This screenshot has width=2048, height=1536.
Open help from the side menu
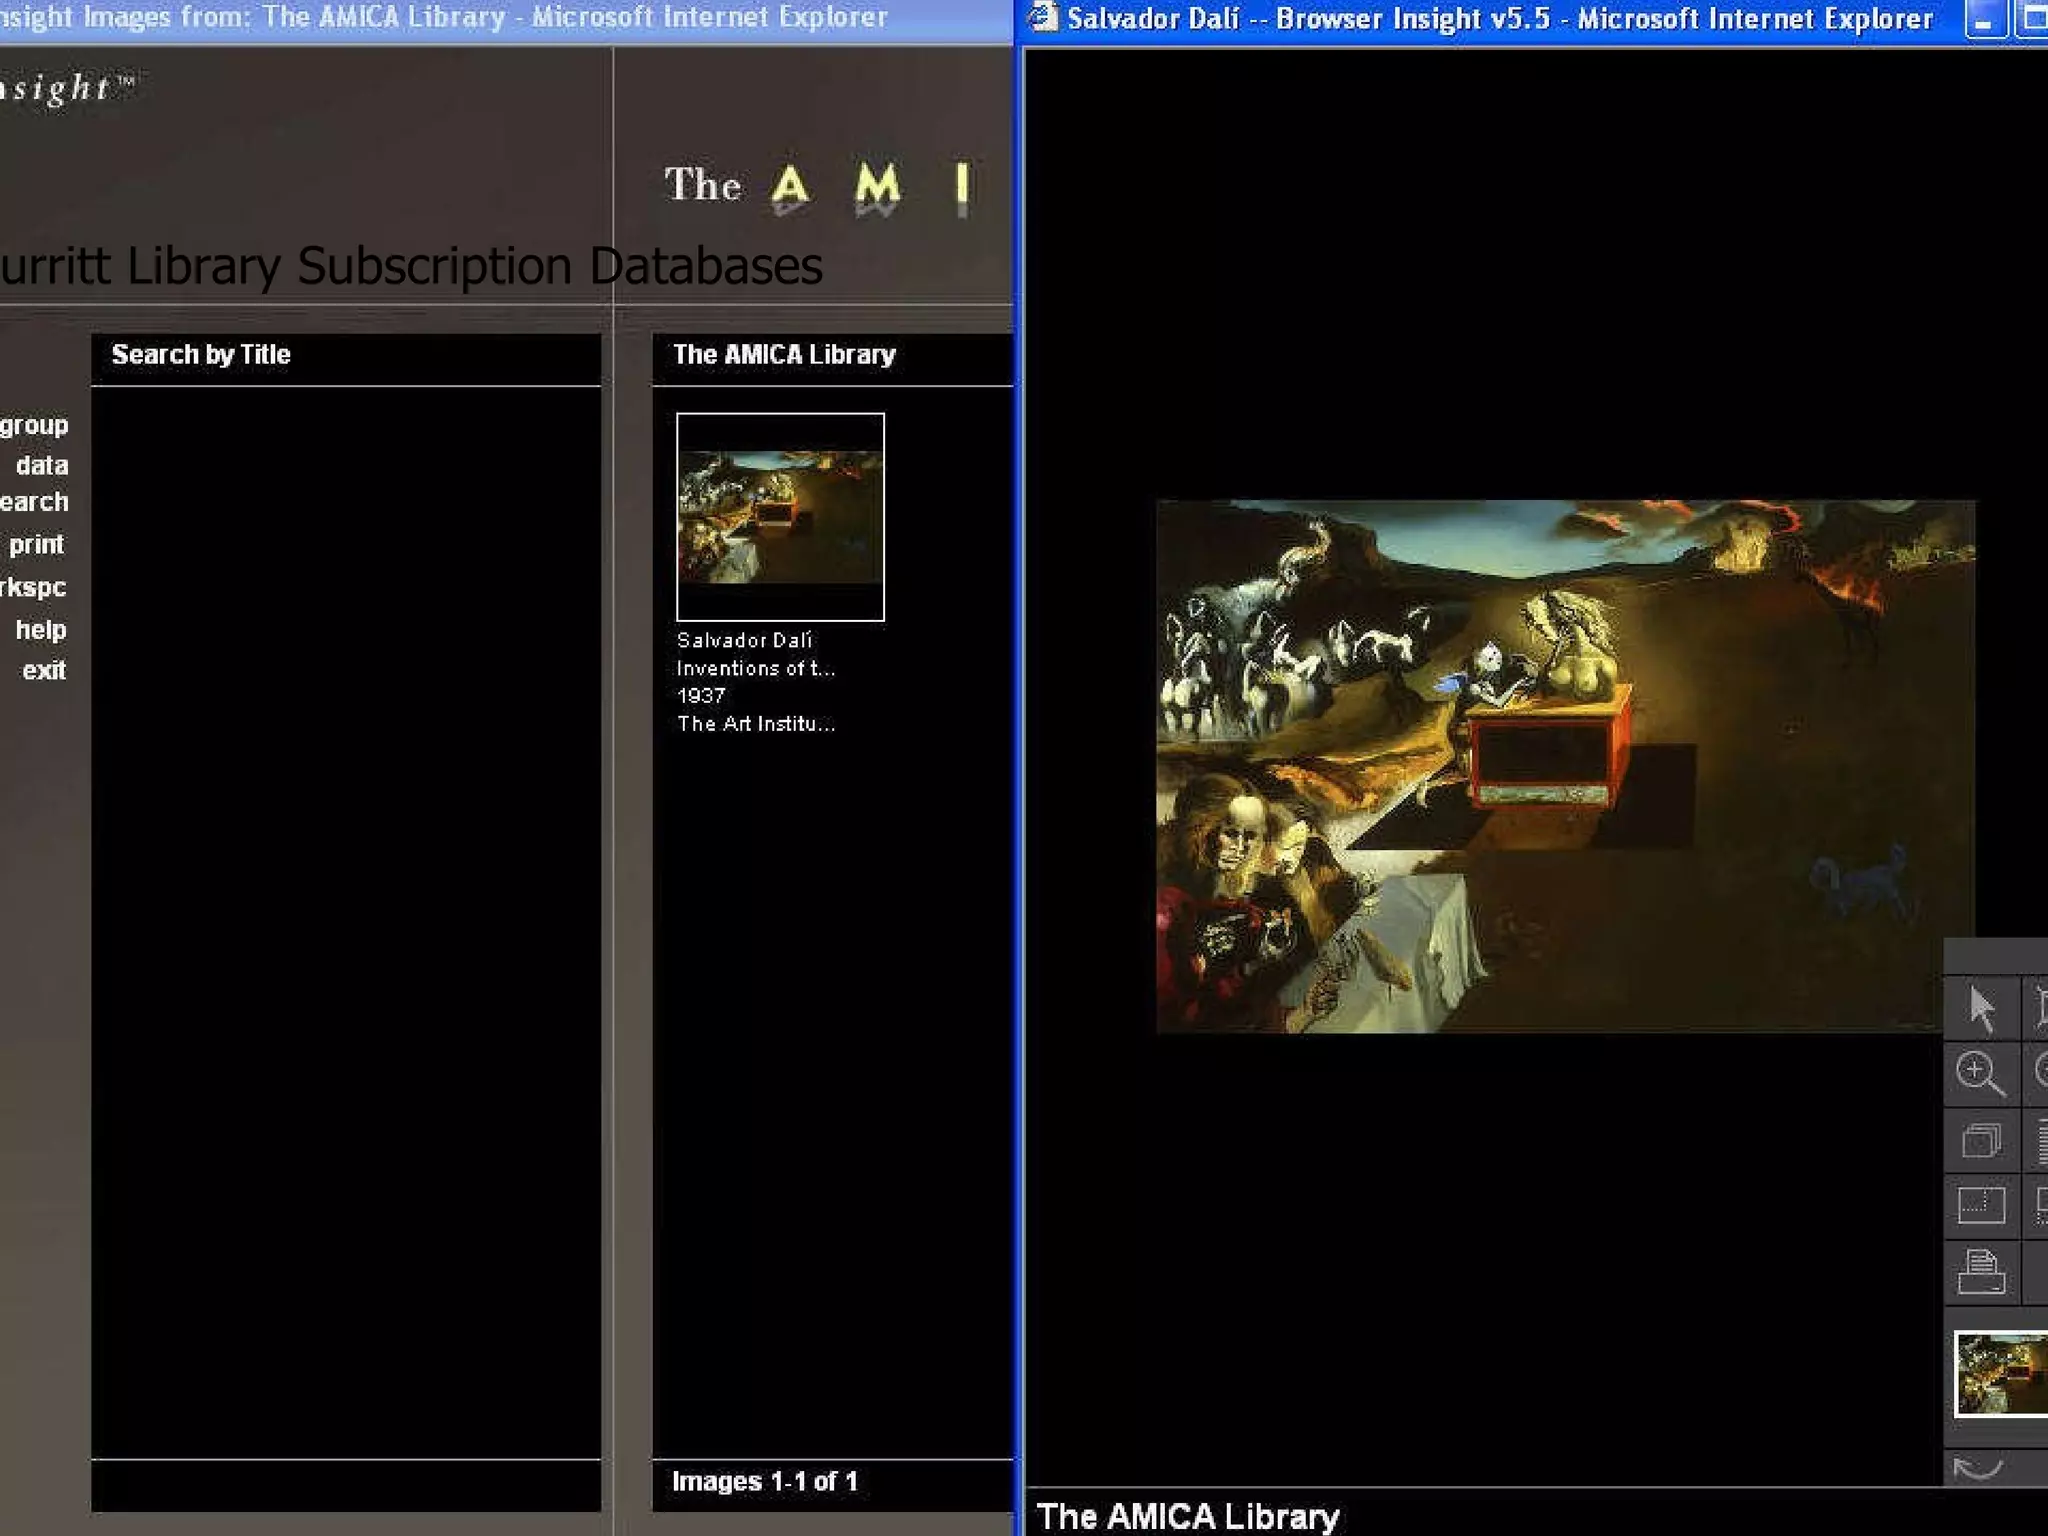(x=41, y=630)
